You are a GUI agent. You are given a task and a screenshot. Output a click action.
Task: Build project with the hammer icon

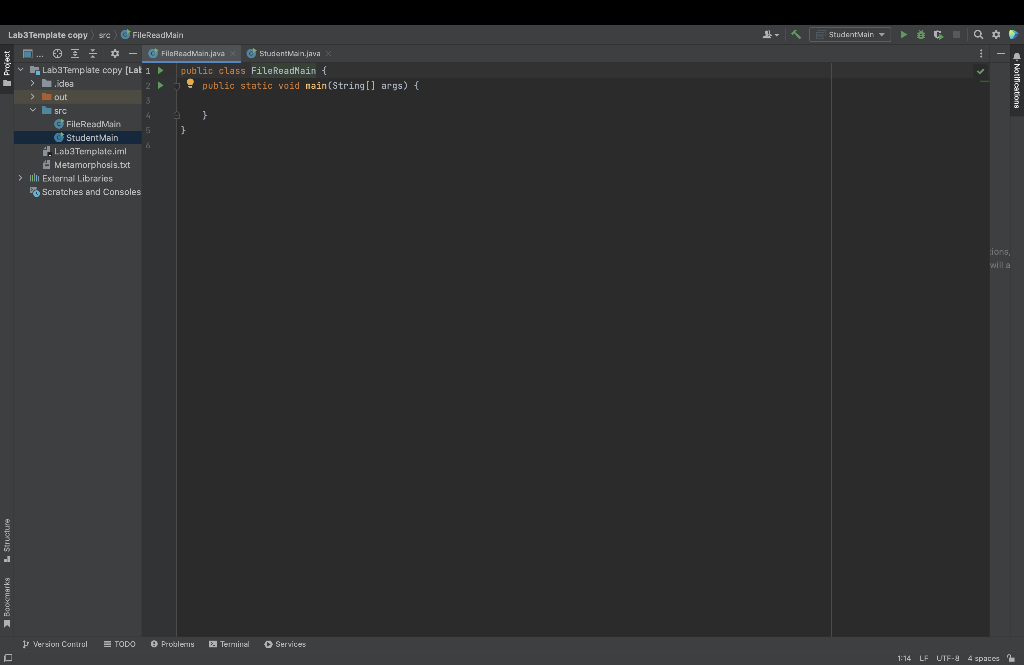tap(795, 35)
